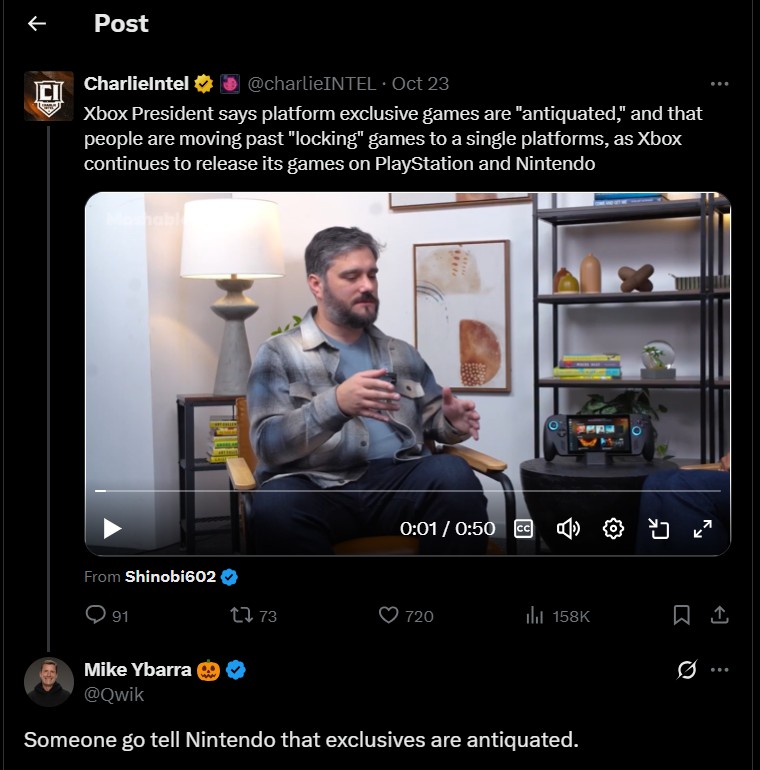Viewport: 760px width, 770px height.
Task: Play the embedded video
Action: pos(112,528)
